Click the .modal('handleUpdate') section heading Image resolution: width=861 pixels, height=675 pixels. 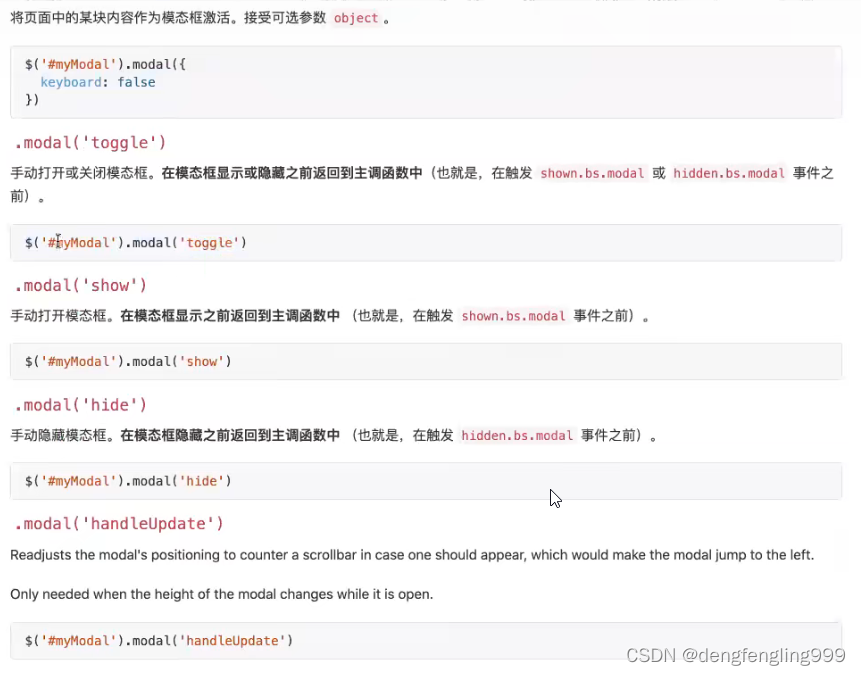point(120,523)
